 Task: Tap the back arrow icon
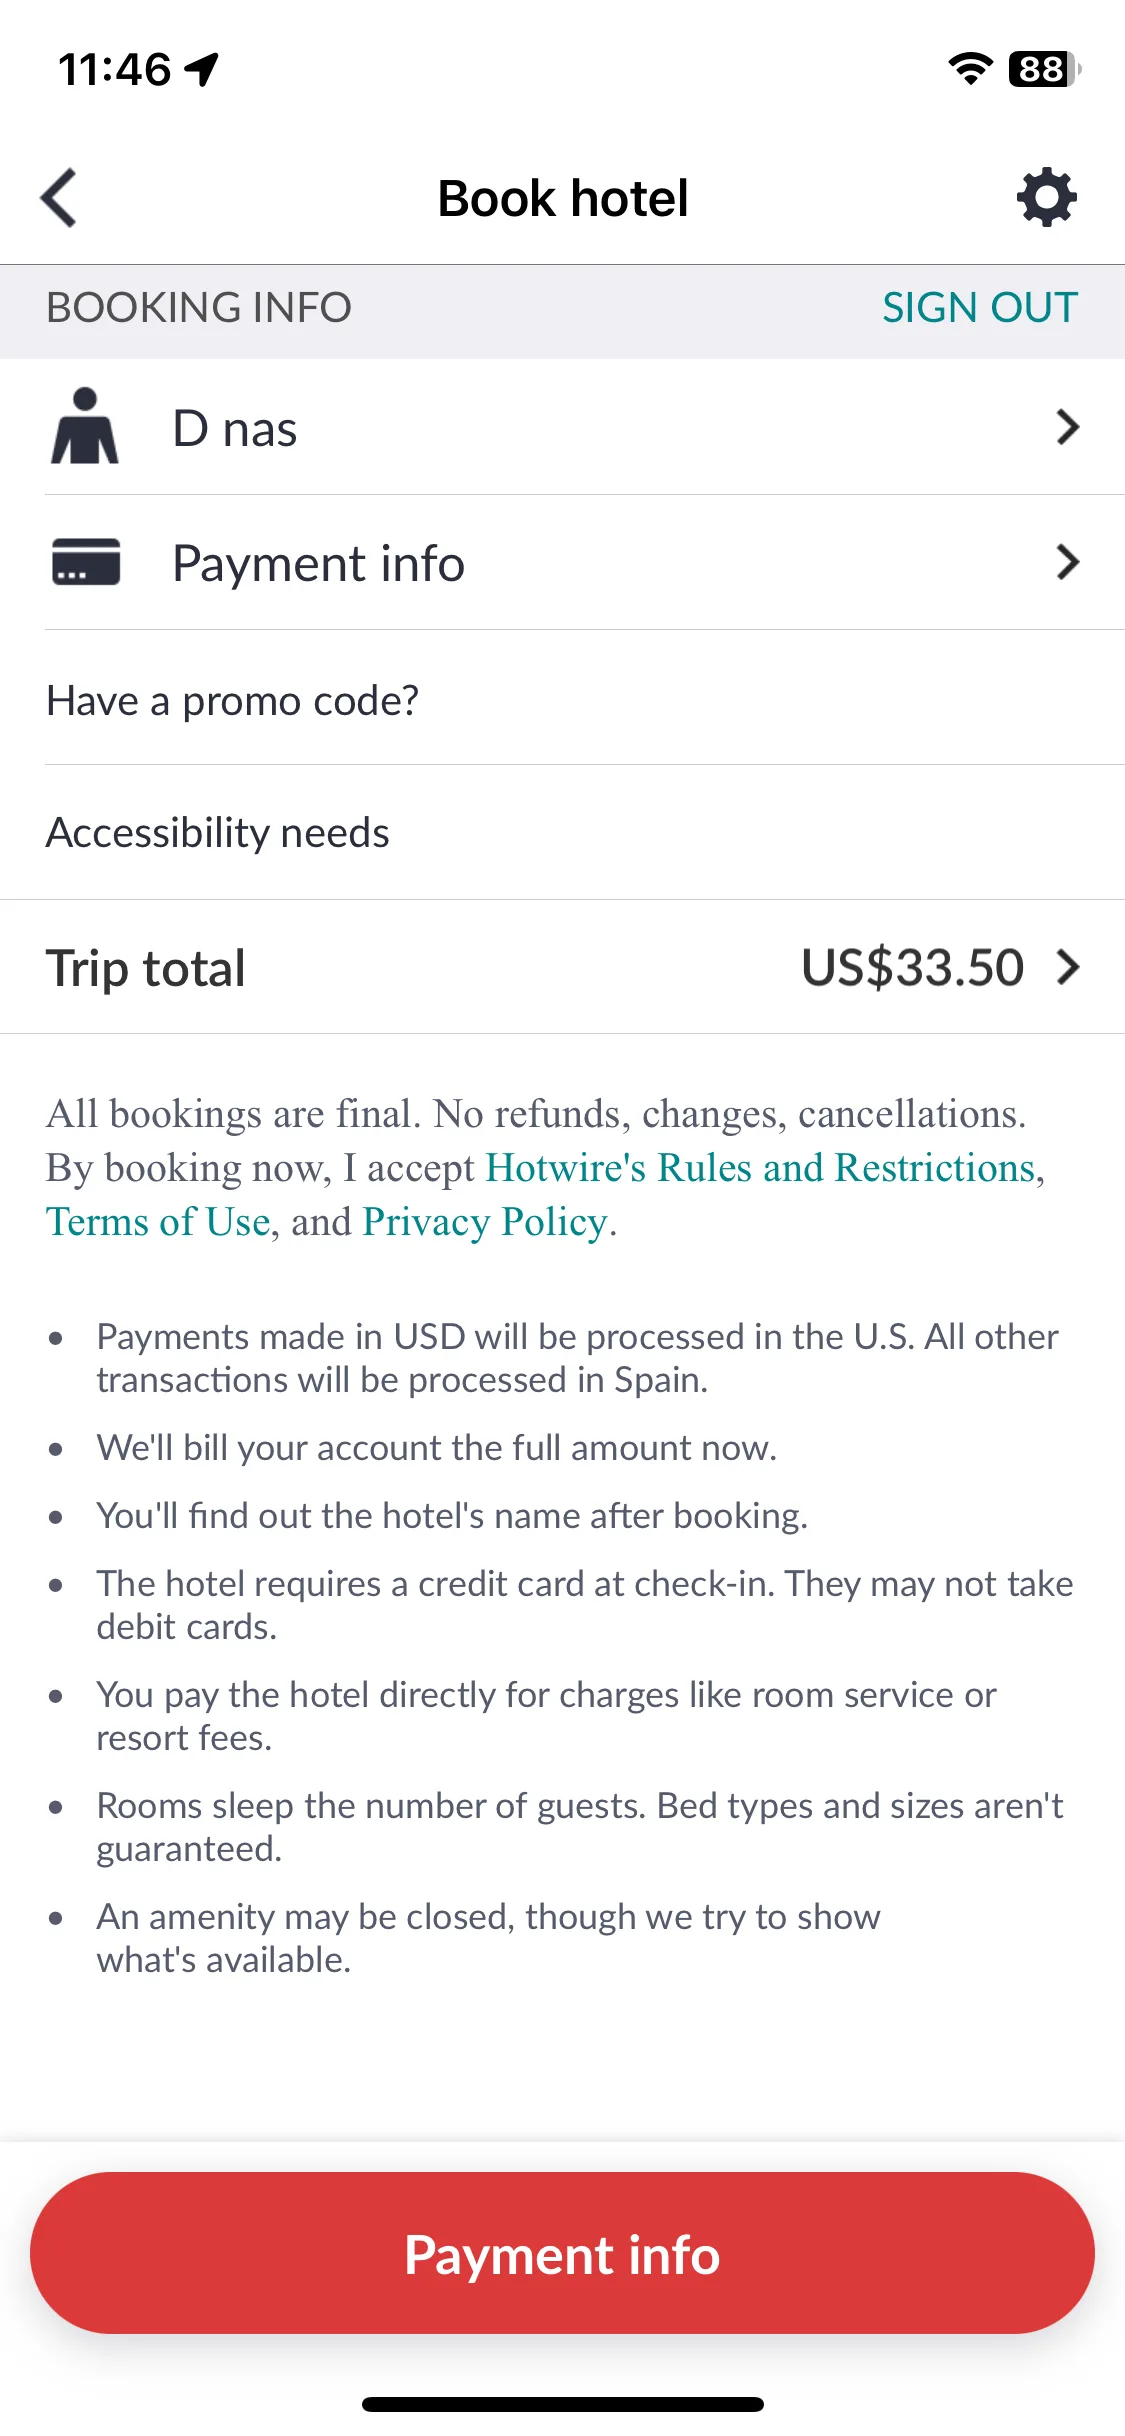(59, 198)
